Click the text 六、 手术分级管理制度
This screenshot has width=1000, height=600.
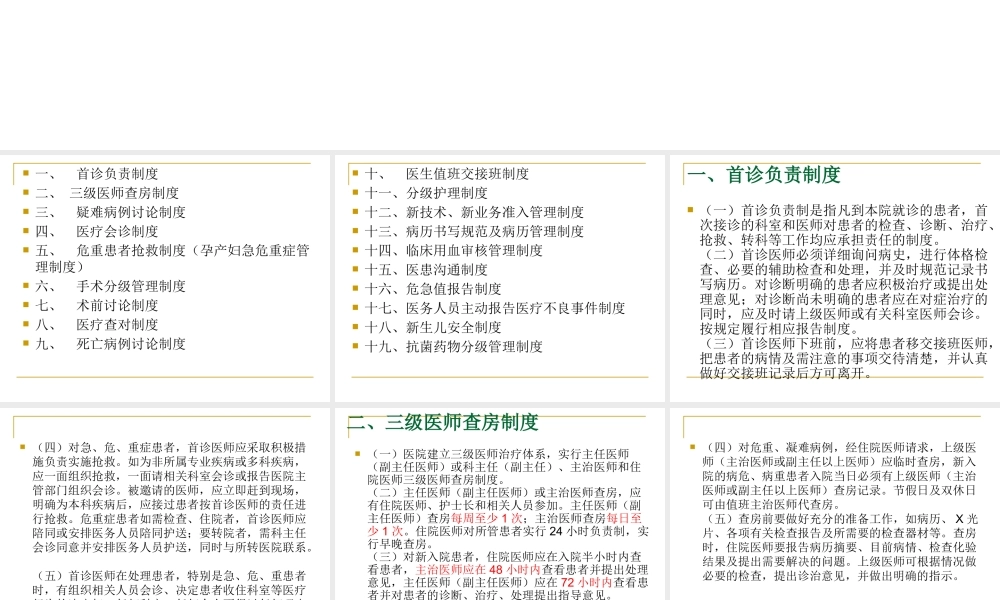pos(110,286)
